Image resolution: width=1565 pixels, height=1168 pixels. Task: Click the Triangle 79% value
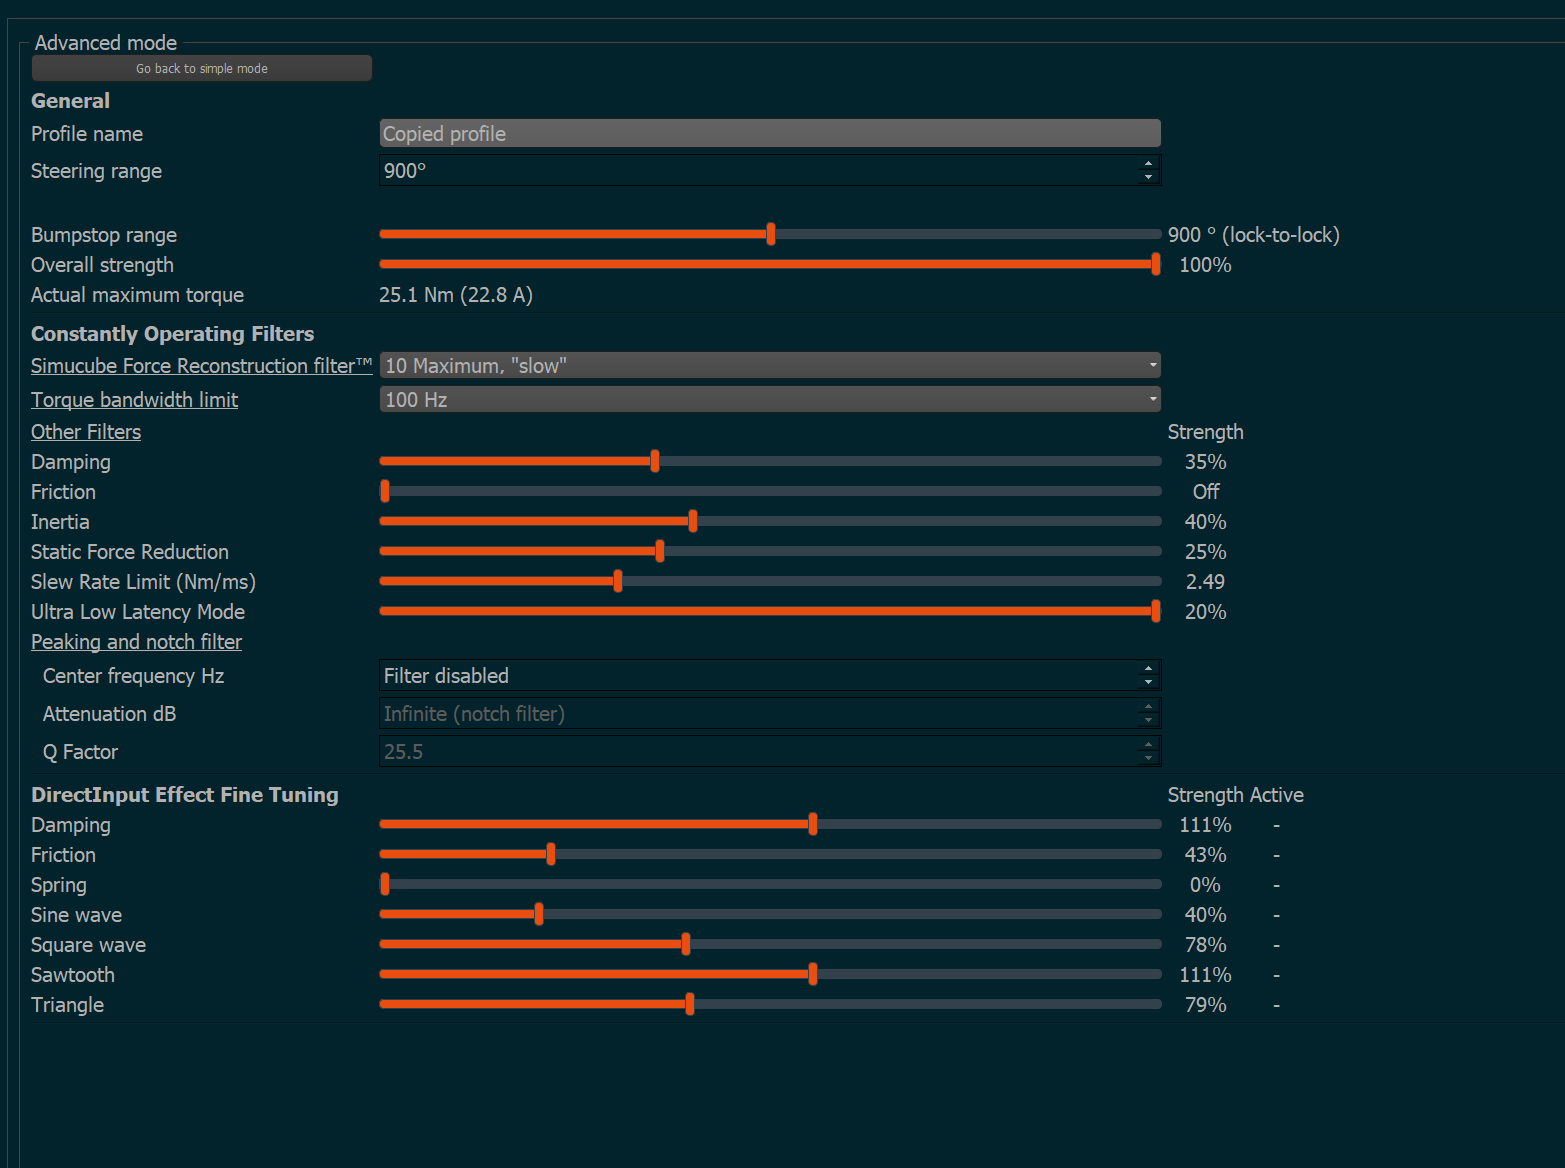1205,1005
